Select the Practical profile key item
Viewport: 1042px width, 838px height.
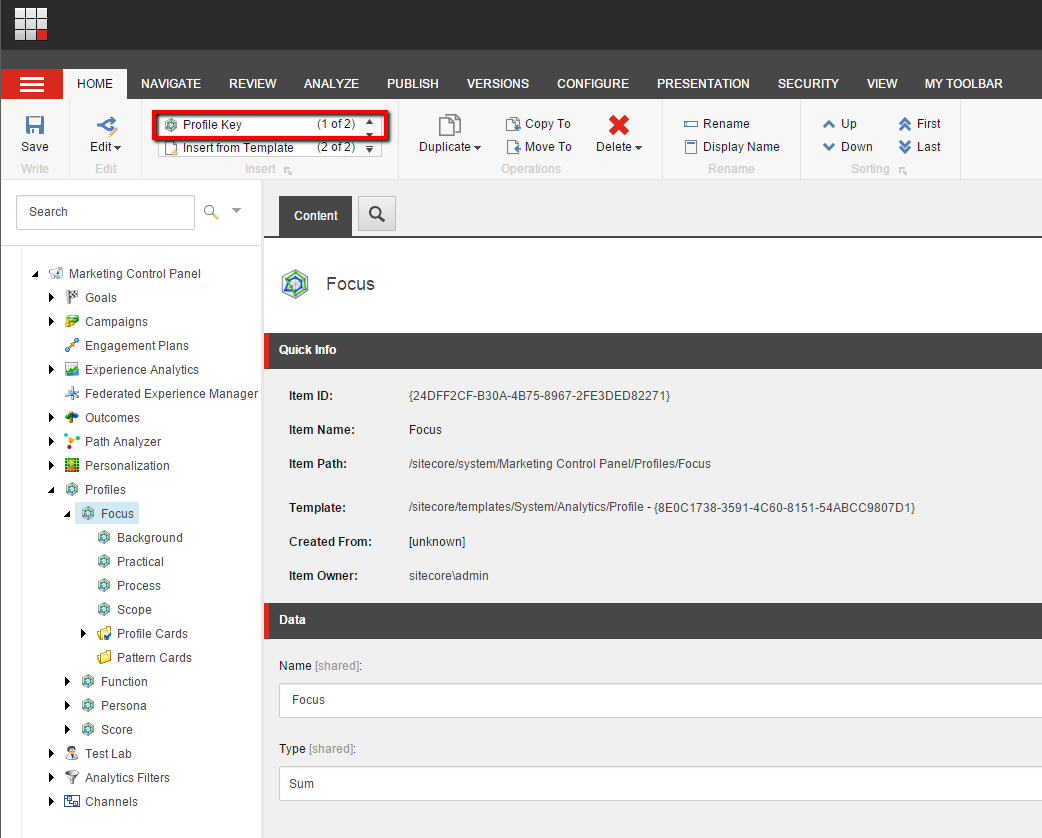click(140, 562)
